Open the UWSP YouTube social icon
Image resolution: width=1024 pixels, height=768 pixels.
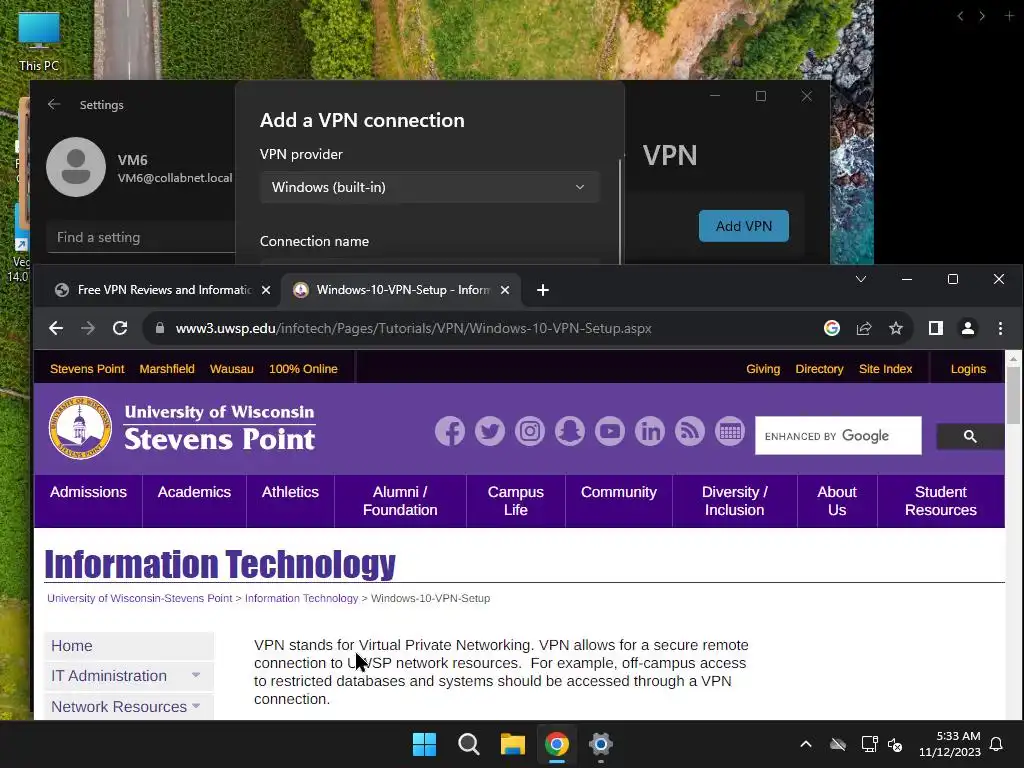coord(610,432)
